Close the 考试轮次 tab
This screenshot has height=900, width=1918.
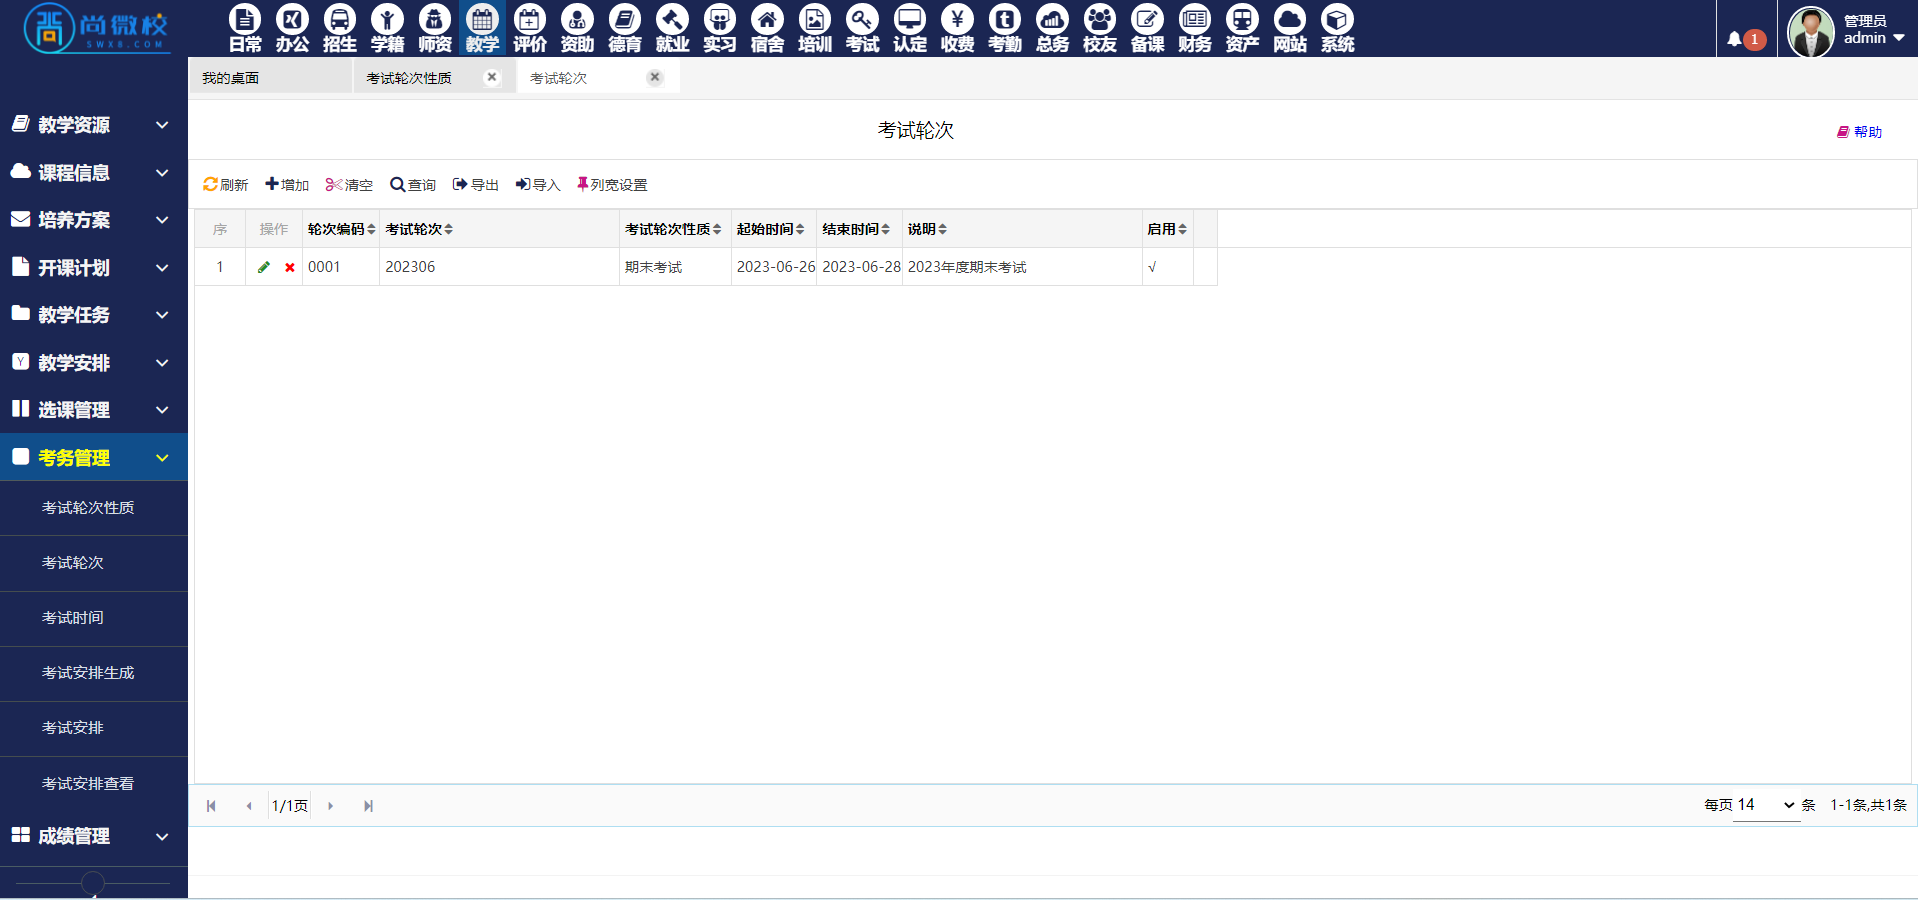655,77
